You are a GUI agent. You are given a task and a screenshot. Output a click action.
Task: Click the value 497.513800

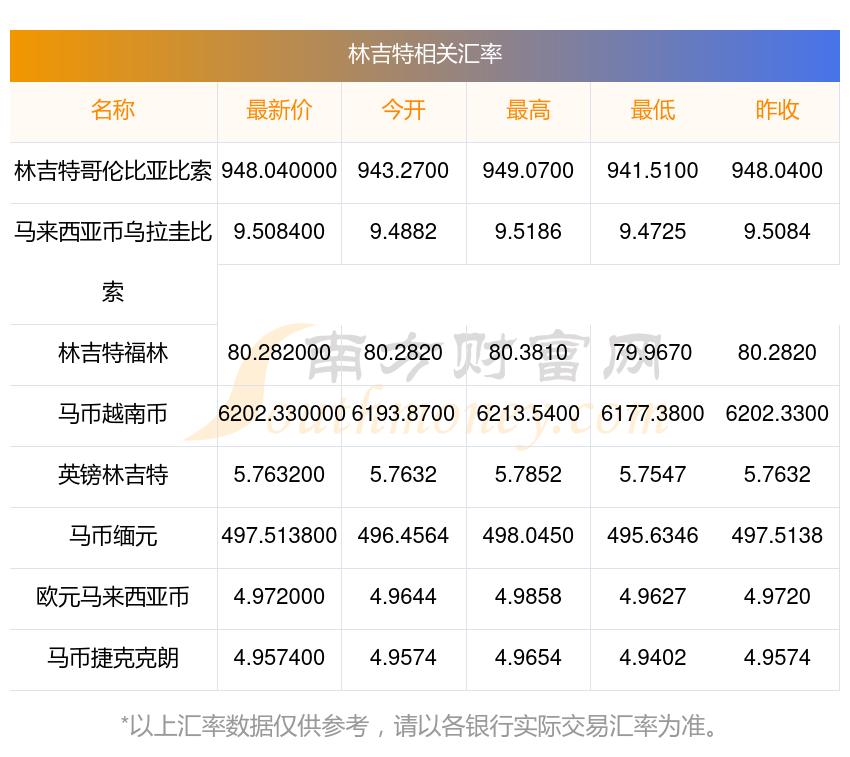(279, 536)
